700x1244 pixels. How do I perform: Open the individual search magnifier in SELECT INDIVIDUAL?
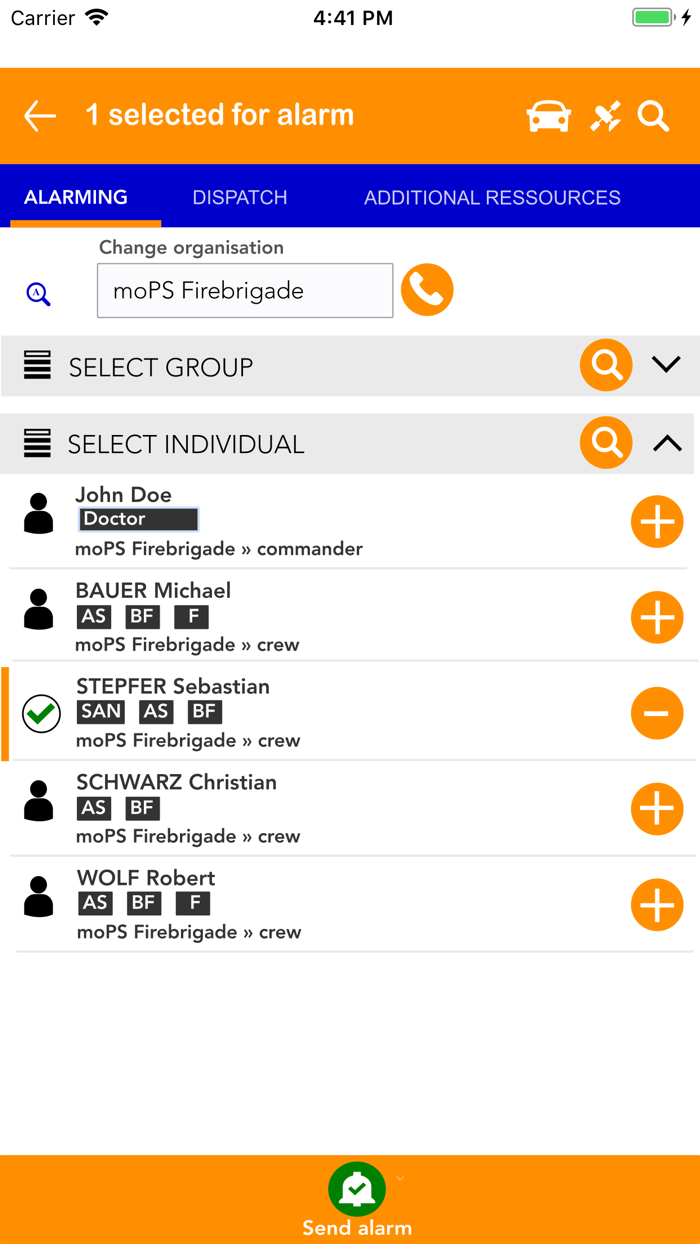click(606, 442)
